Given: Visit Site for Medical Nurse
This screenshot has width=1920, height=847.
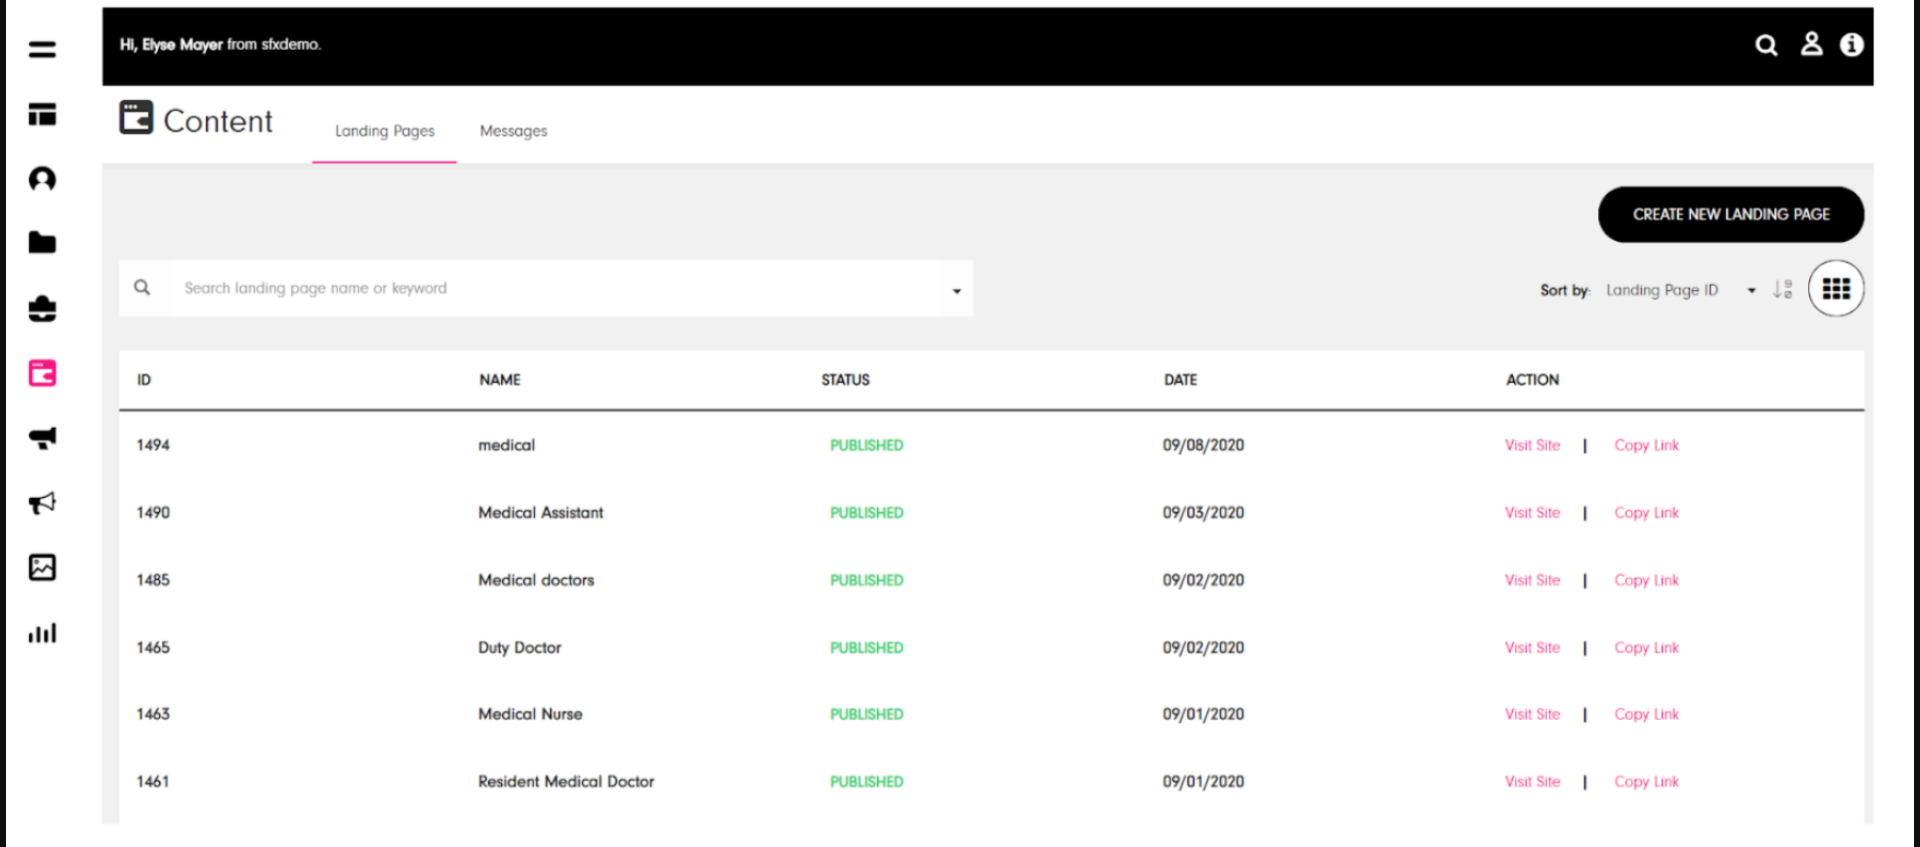Looking at the screenshot, I should 1532,714.
